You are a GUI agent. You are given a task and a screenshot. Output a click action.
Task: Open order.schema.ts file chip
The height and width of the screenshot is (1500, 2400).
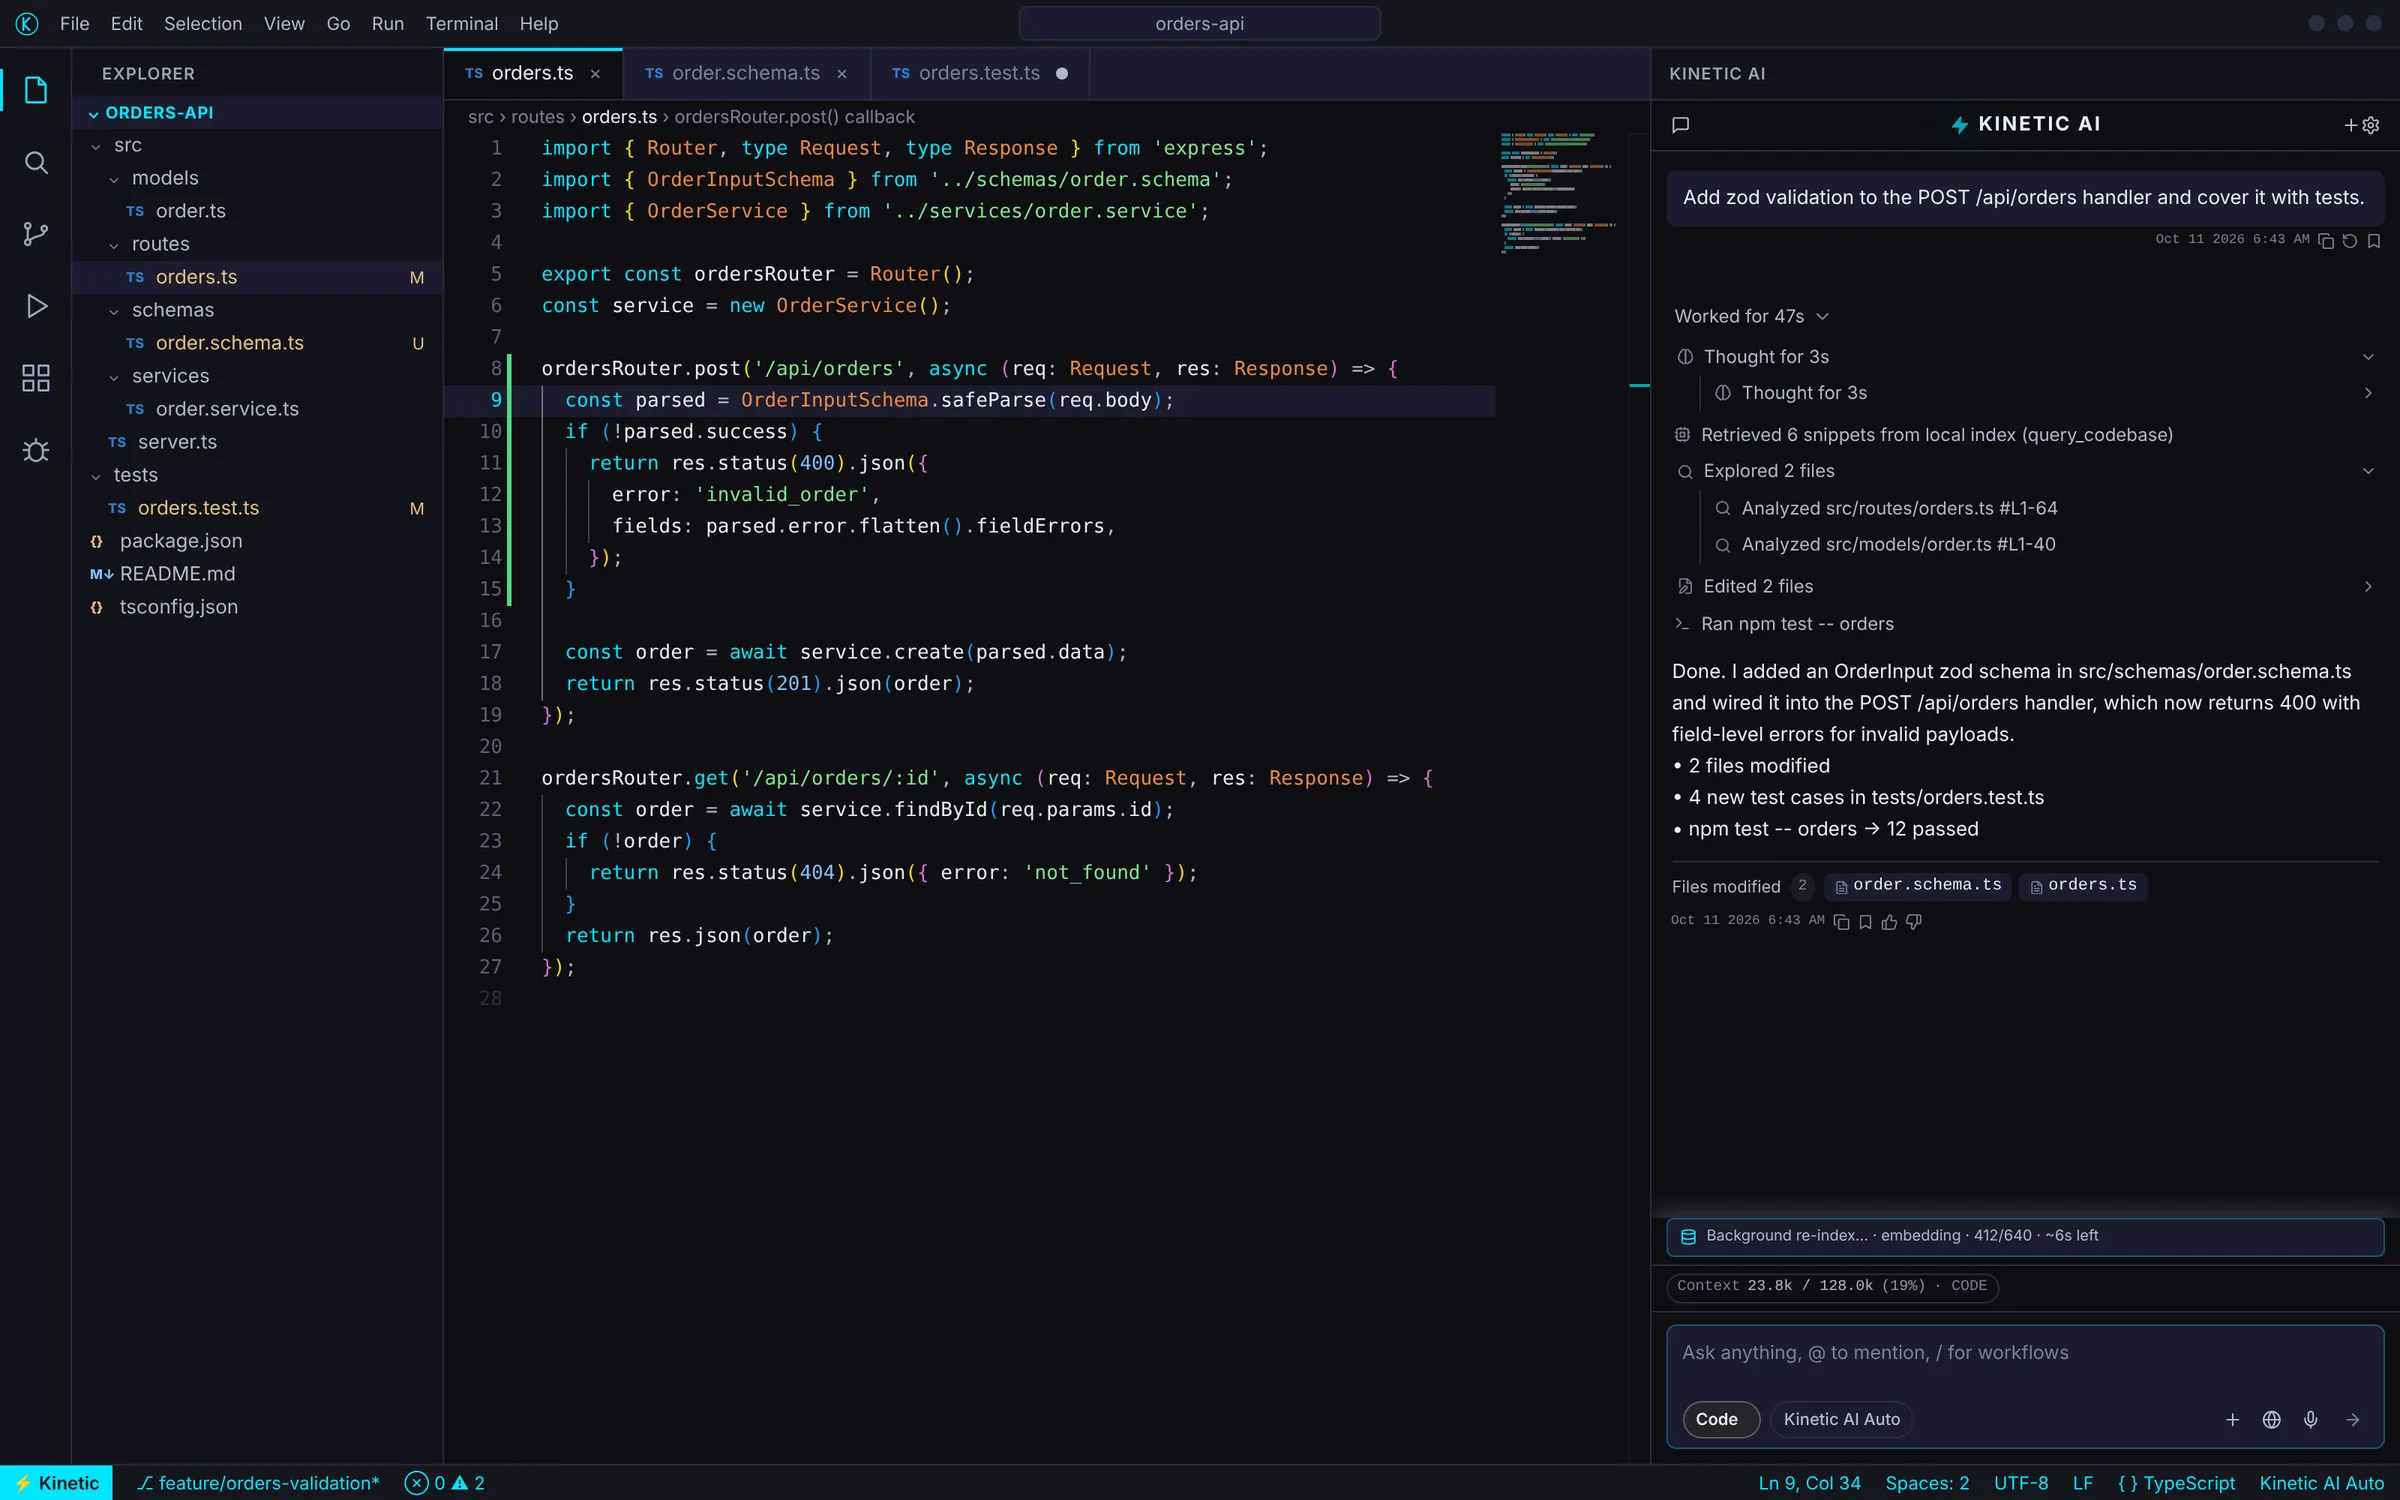click(1918, 886)
